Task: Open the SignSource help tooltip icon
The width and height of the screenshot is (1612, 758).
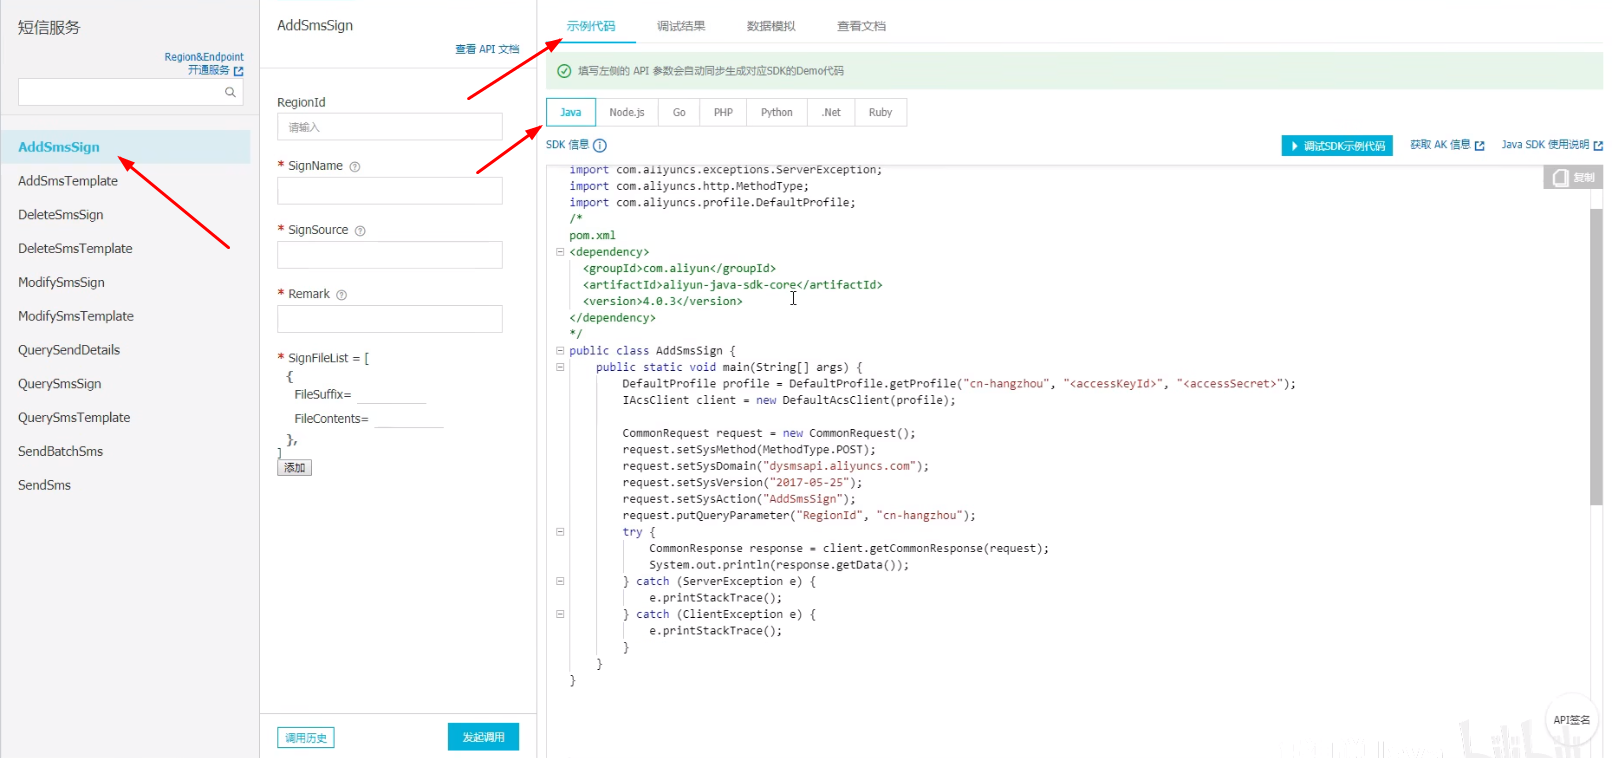Action: click(x=360, y=231)
